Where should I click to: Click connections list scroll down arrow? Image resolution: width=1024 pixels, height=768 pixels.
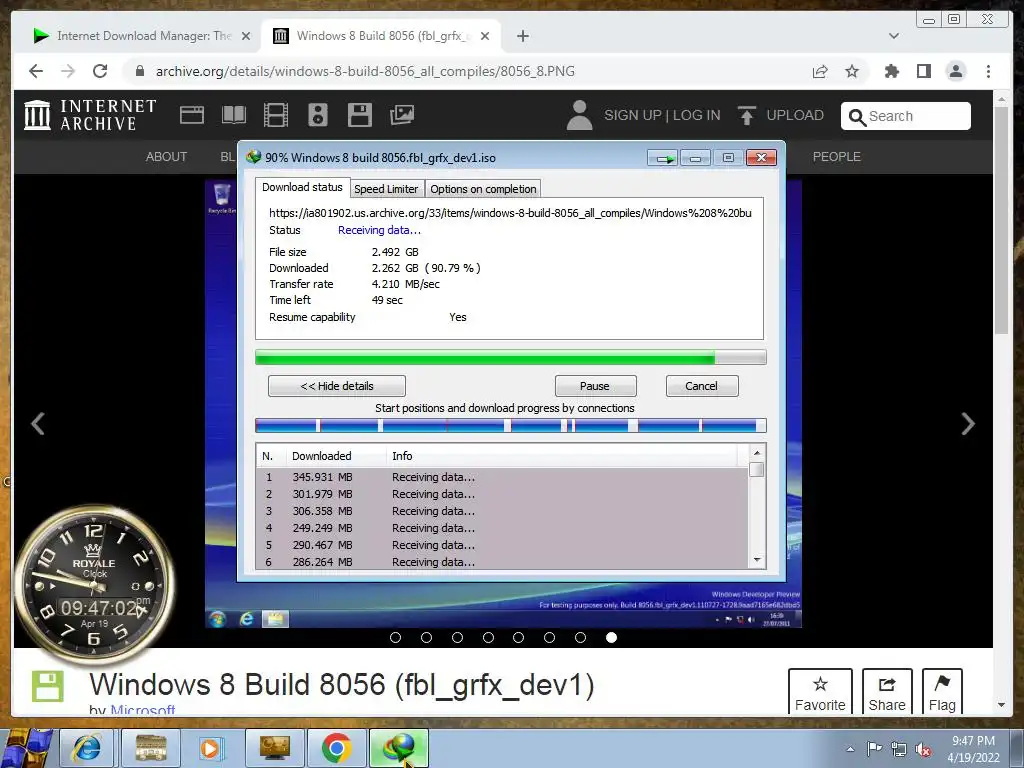pos(757,560)
